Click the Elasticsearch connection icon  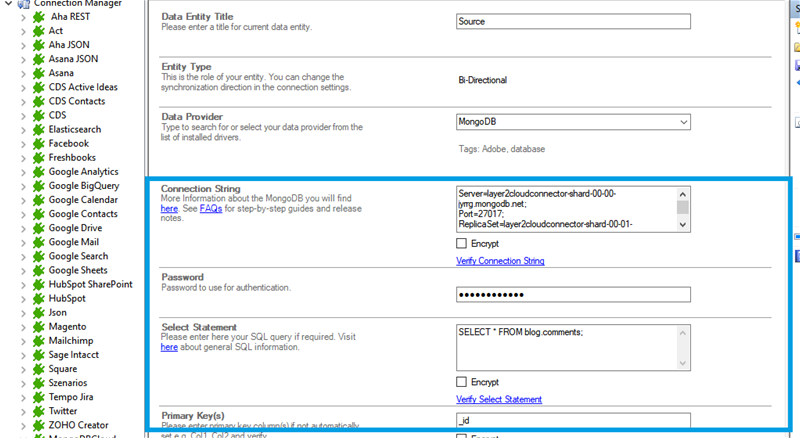[38, 129]
